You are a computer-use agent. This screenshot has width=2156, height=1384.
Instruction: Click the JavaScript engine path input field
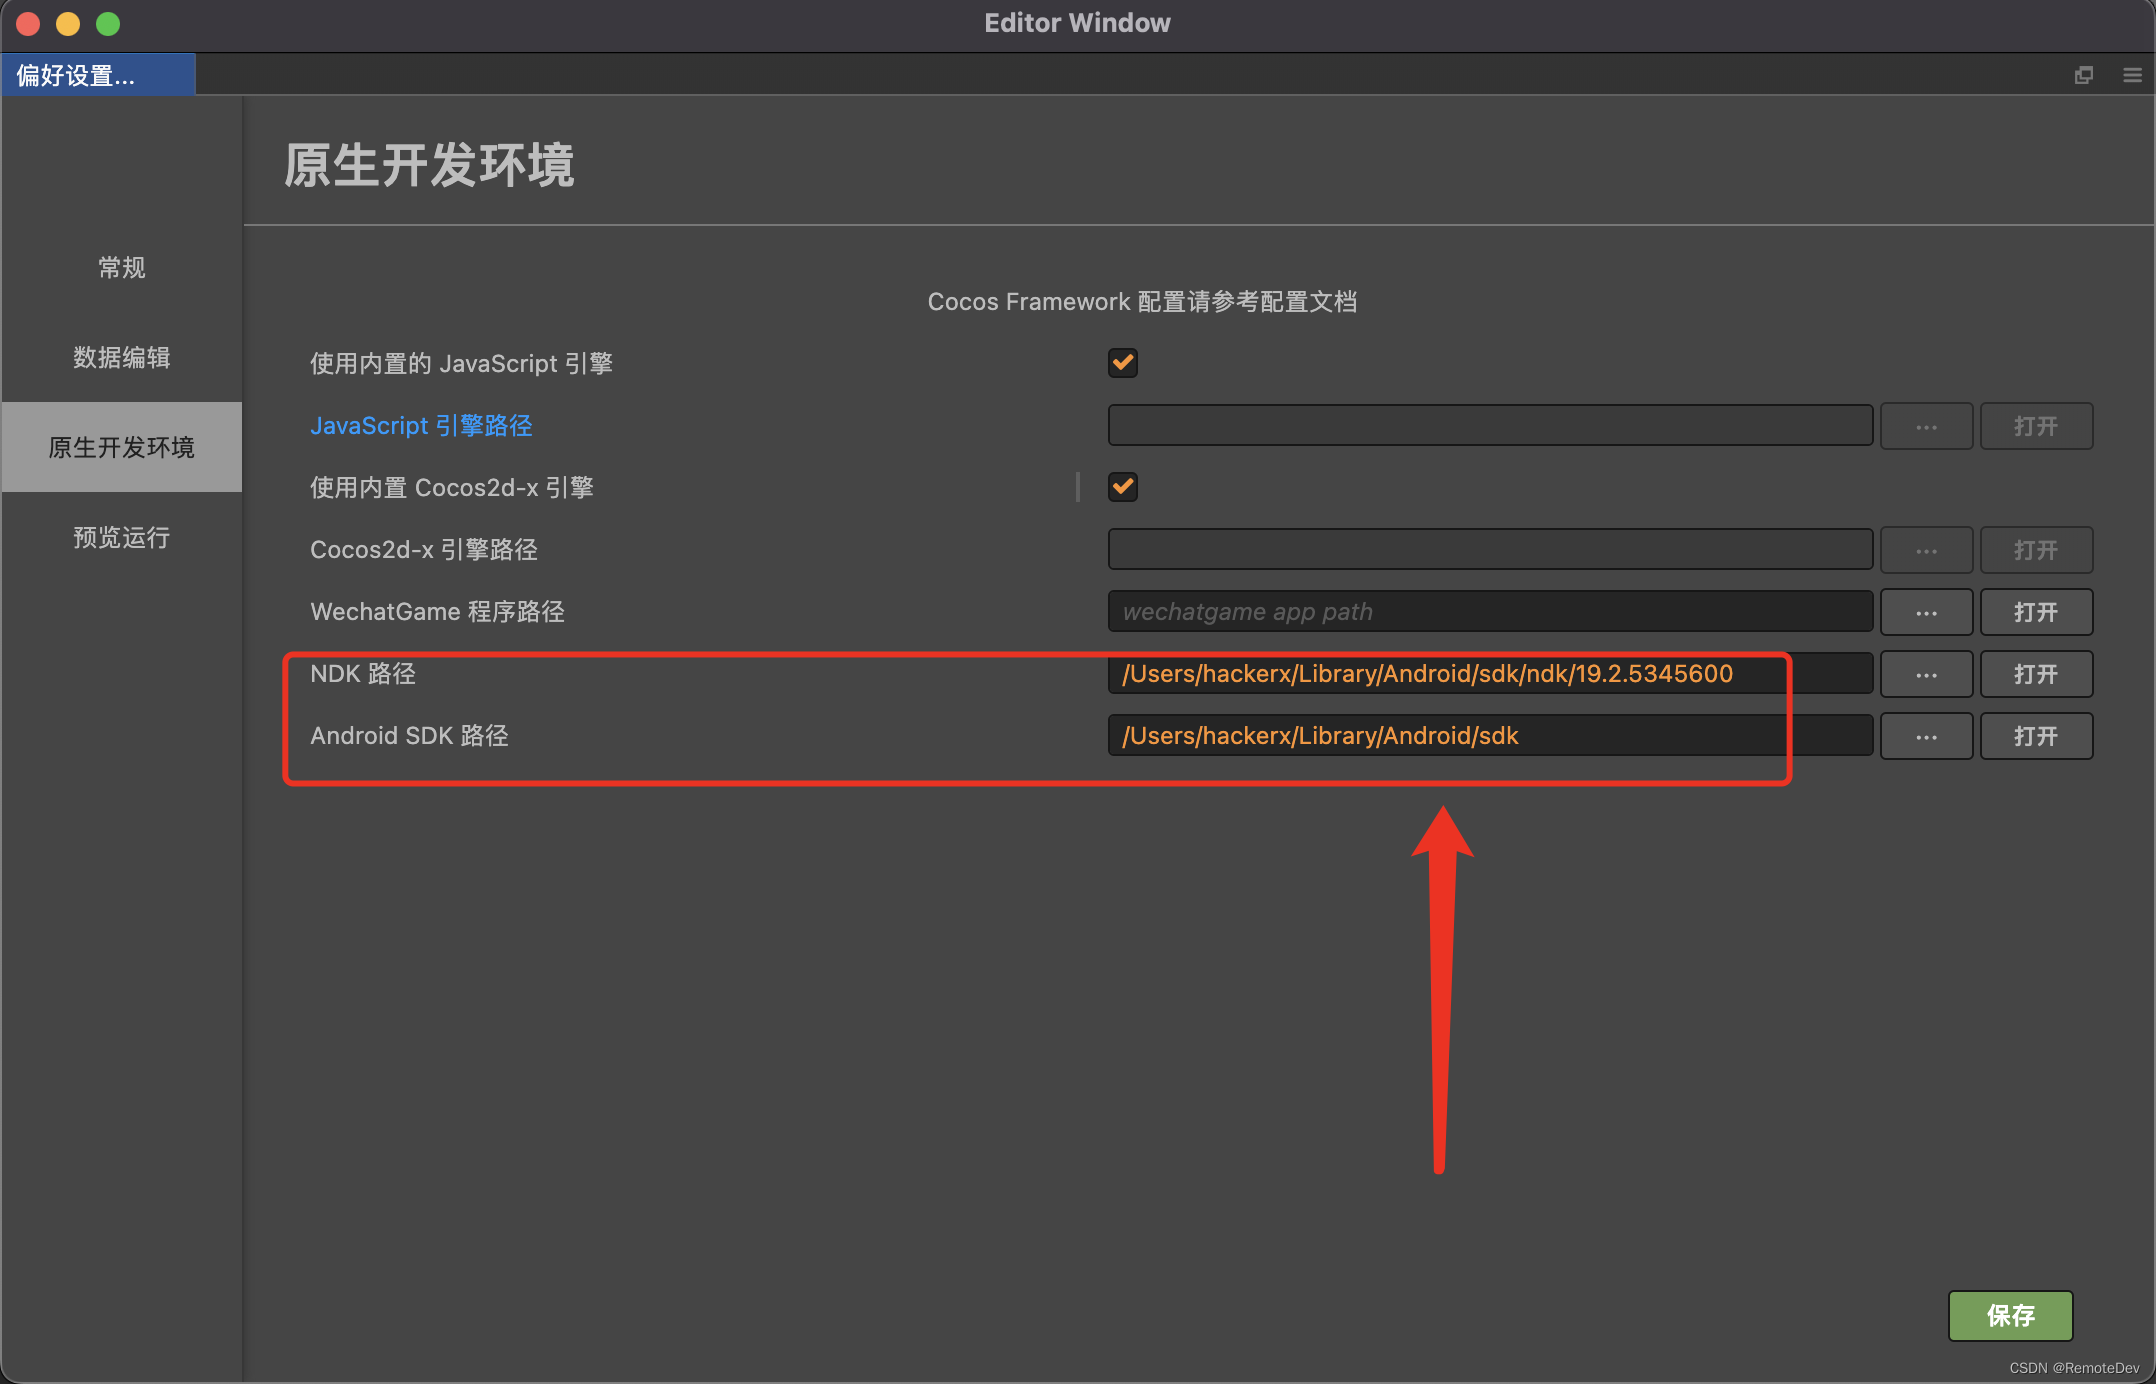coord(1490,425)
